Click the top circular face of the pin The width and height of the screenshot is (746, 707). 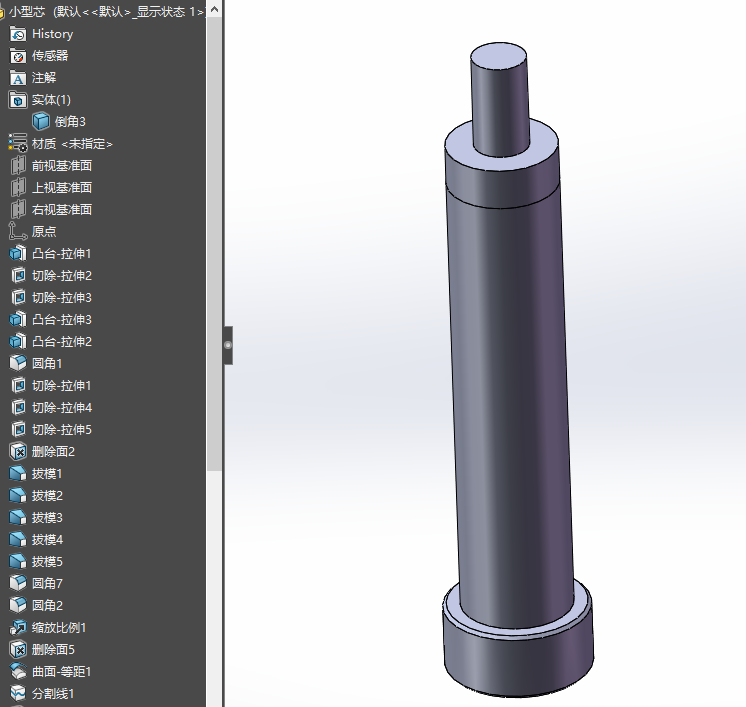tap(499, 56)
